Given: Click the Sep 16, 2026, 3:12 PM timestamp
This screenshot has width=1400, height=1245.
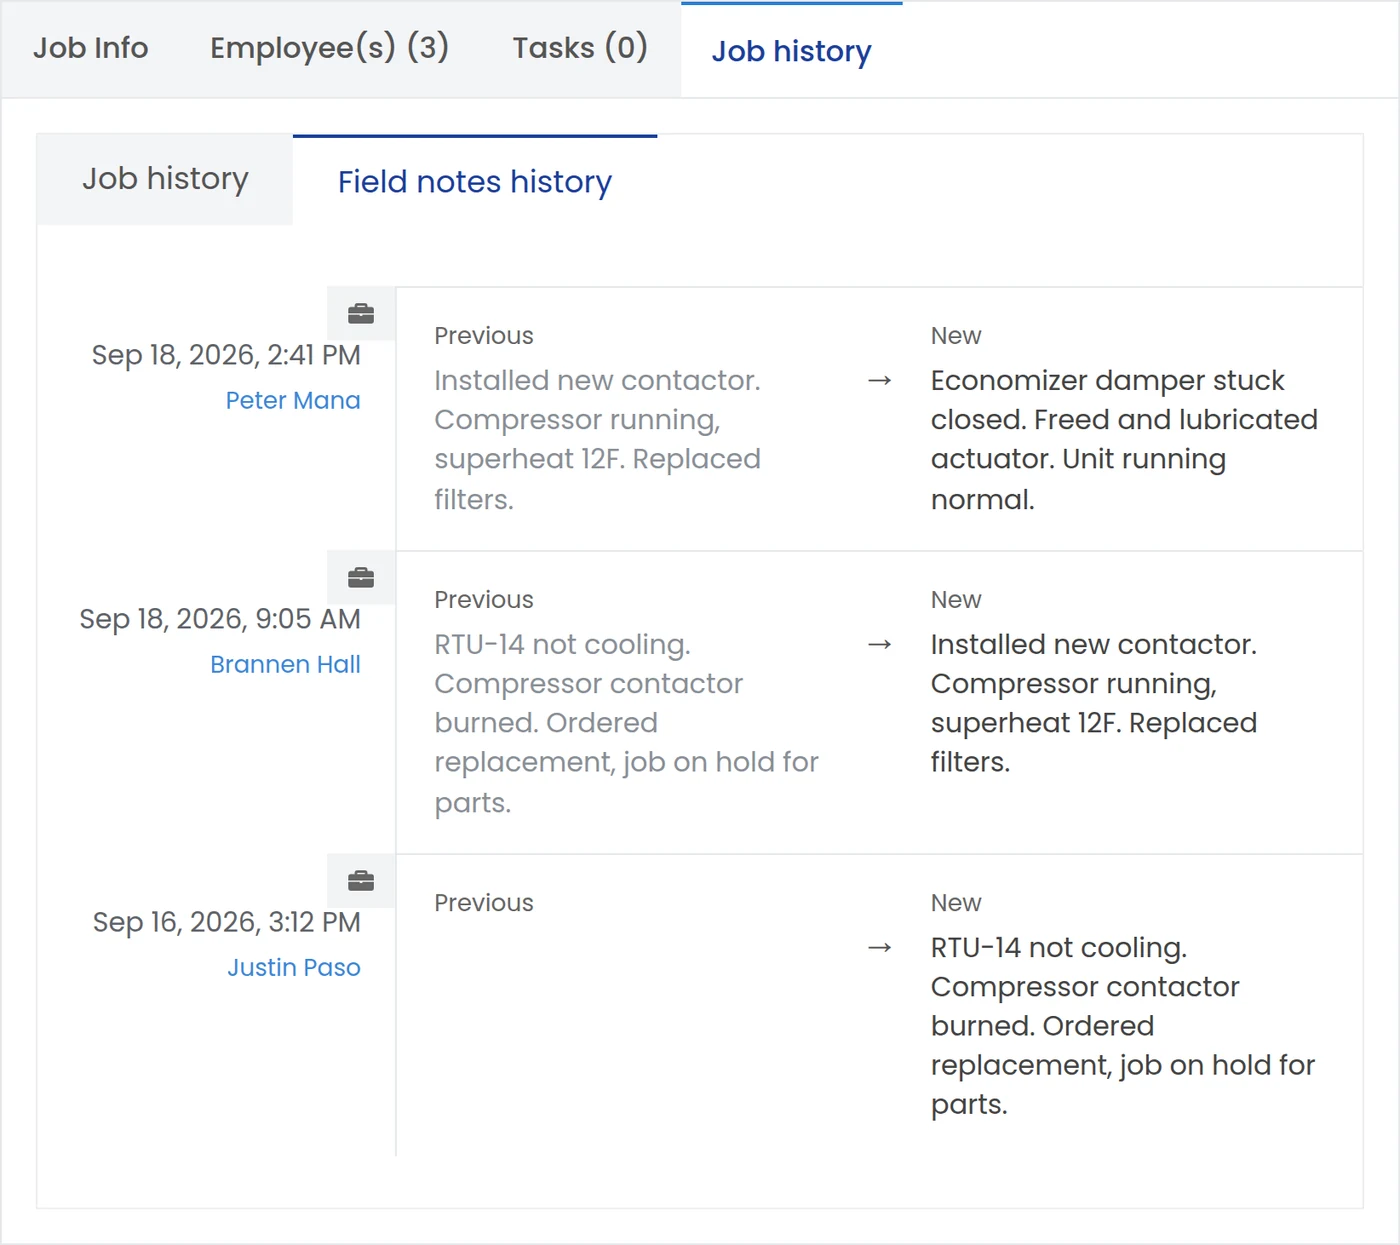Looking at the screenshot, I should (227, 922).
